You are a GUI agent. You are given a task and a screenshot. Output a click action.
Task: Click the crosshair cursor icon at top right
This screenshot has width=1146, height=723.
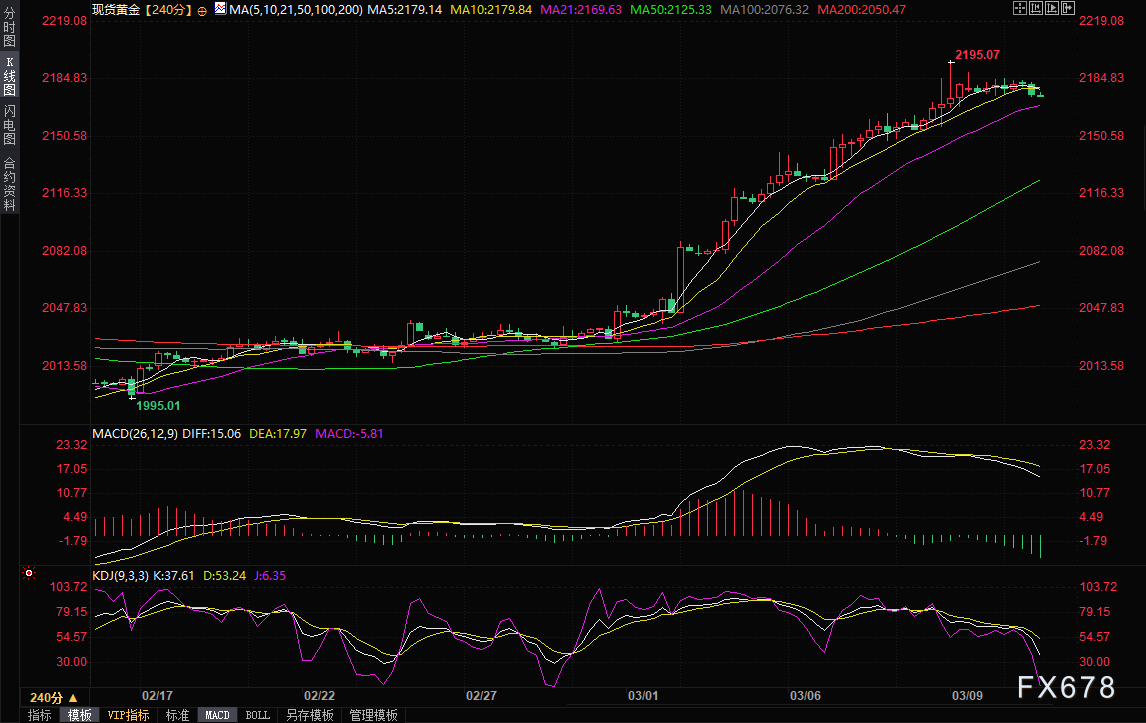point(1020,8)
